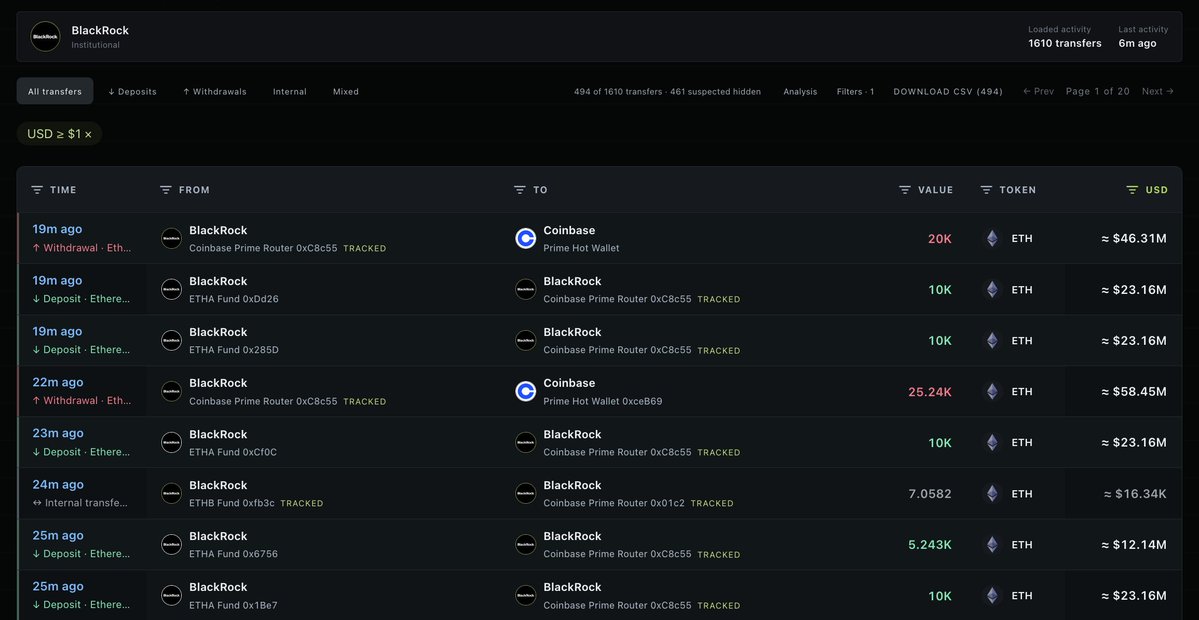Go back with the Prev page button
Screen dimensions: 1199x620
point(1038,92)
